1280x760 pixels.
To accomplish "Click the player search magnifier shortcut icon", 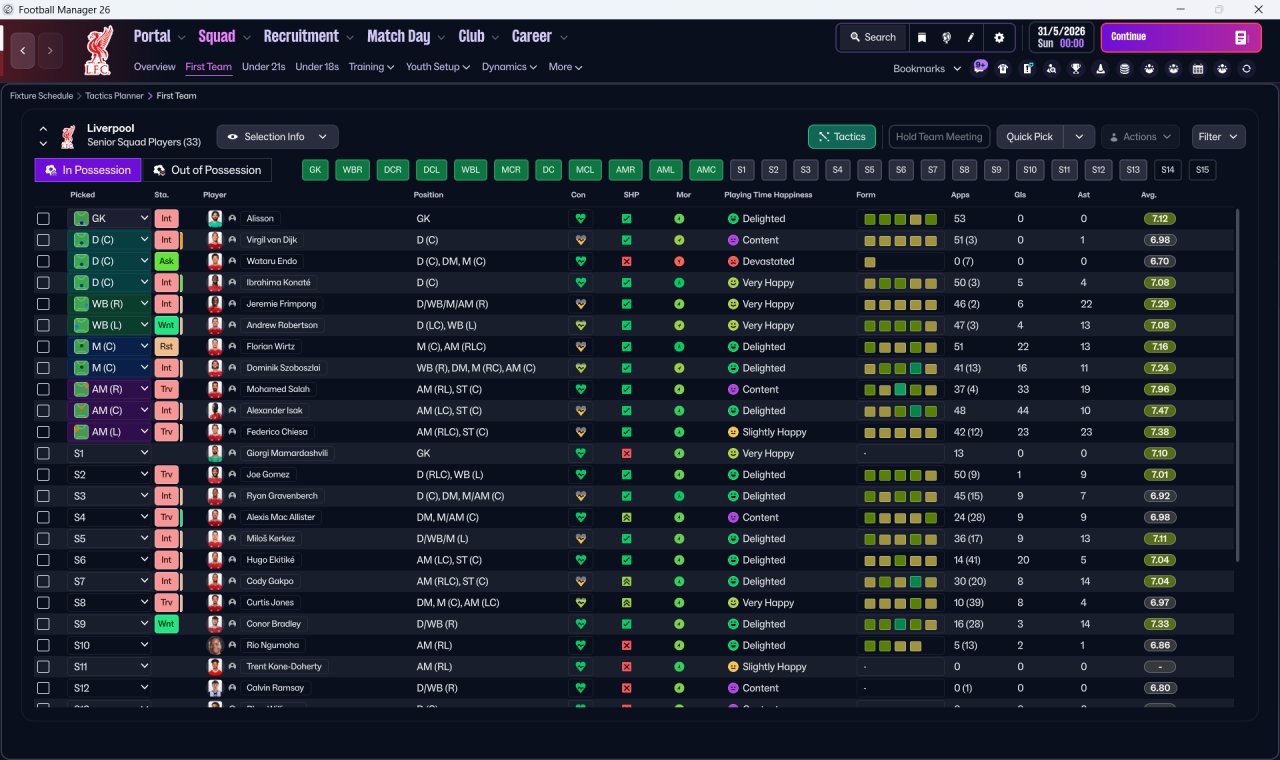I will 1052,69.
